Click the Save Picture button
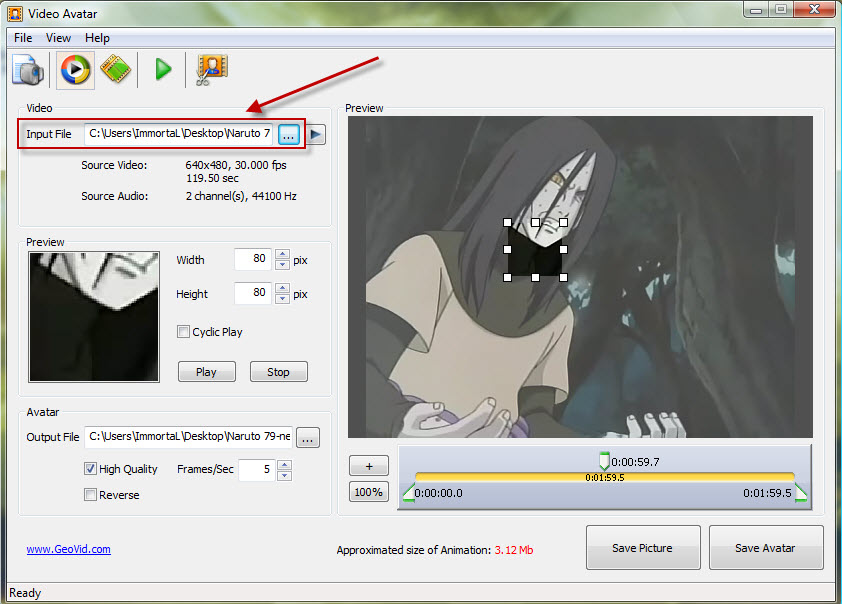 pos(643,548)
